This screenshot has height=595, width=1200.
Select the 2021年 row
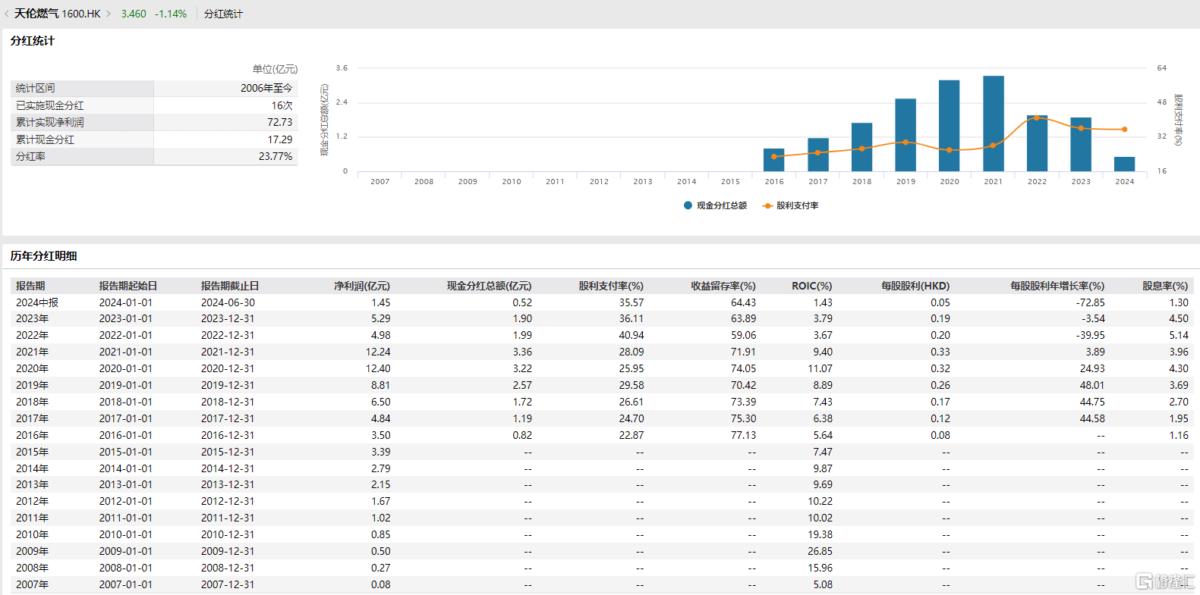600,352
